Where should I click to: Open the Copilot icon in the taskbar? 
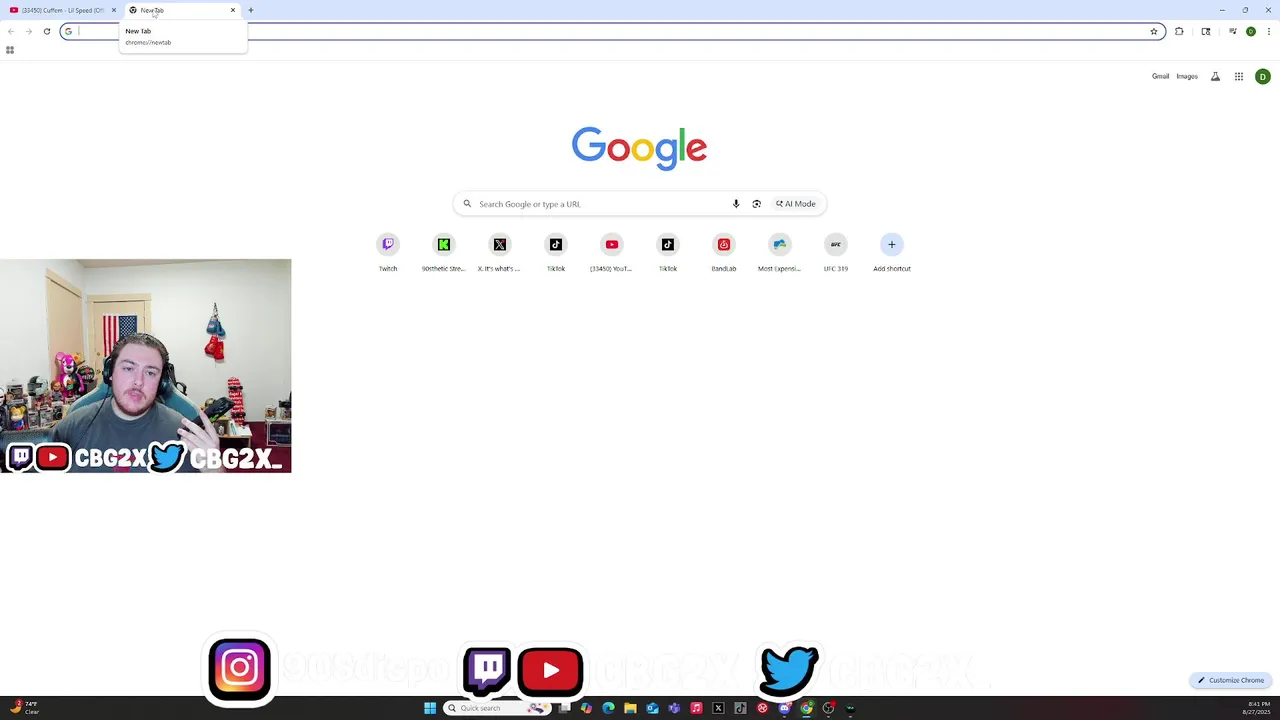point(586,708)
